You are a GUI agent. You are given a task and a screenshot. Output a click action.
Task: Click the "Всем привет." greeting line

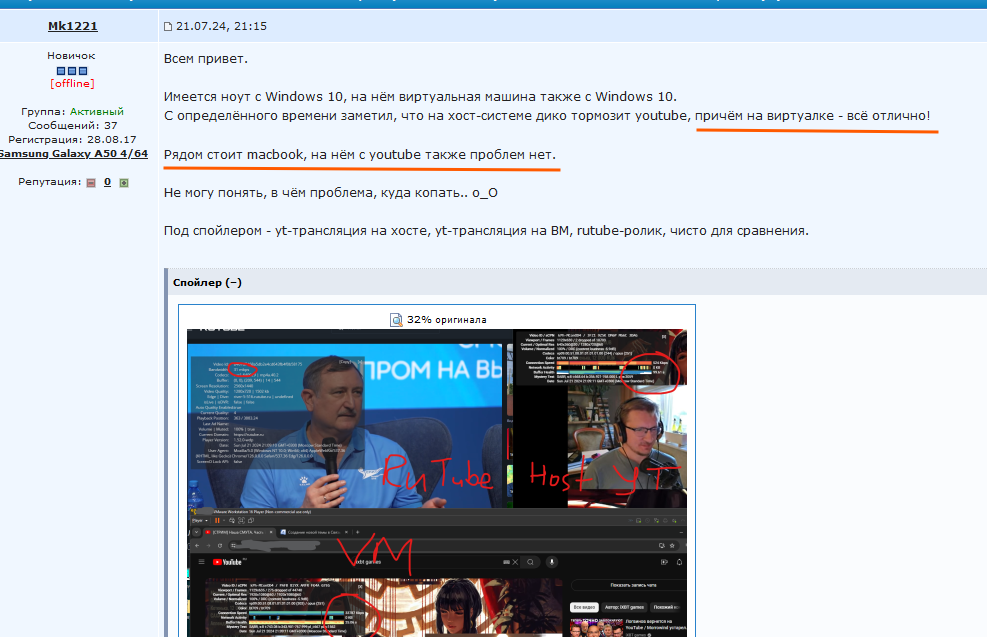point(206,59)
